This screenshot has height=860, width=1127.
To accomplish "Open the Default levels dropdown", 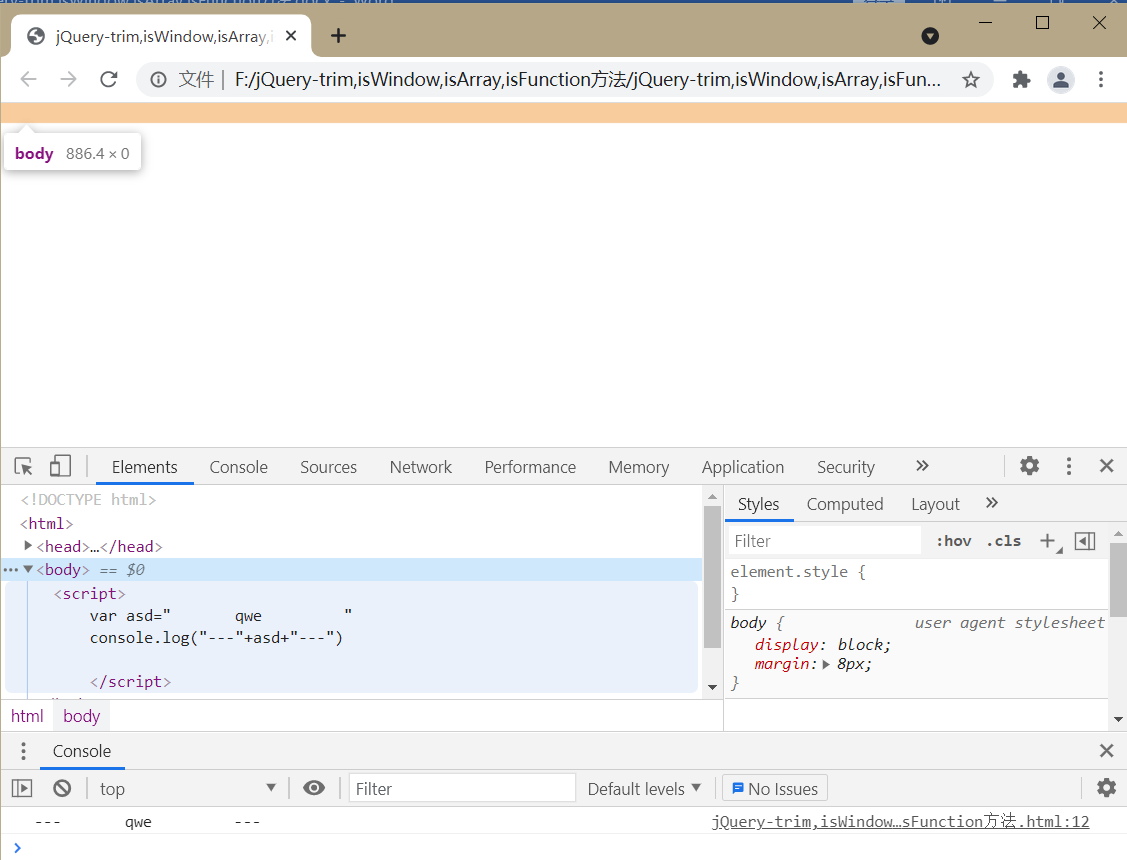I will pos(644,788).
